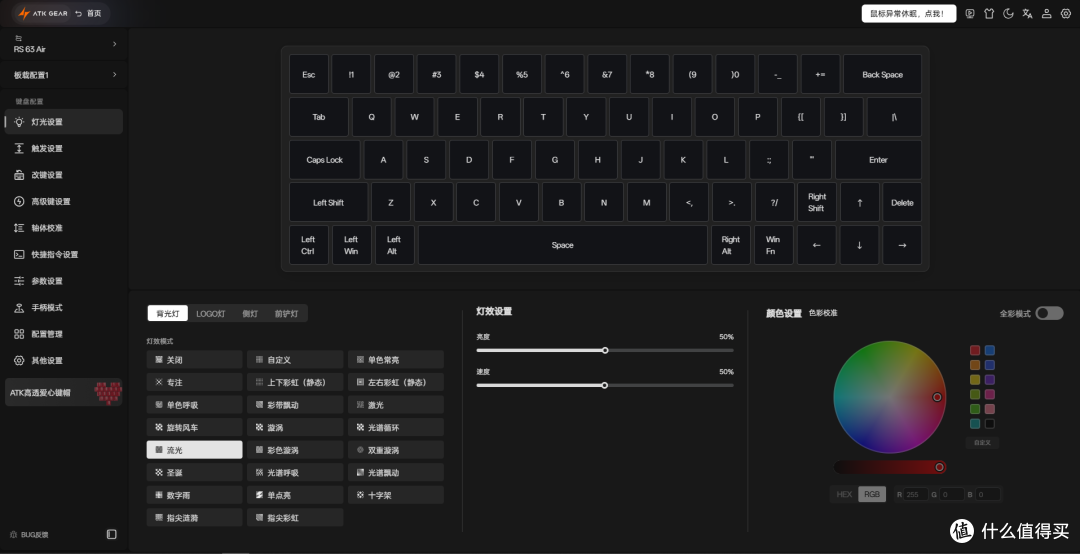The width and height of the screenshot is (1080, 554).
Task: Choose the 数字雨 digital rain effect
Action: click(x=194, y=495)
